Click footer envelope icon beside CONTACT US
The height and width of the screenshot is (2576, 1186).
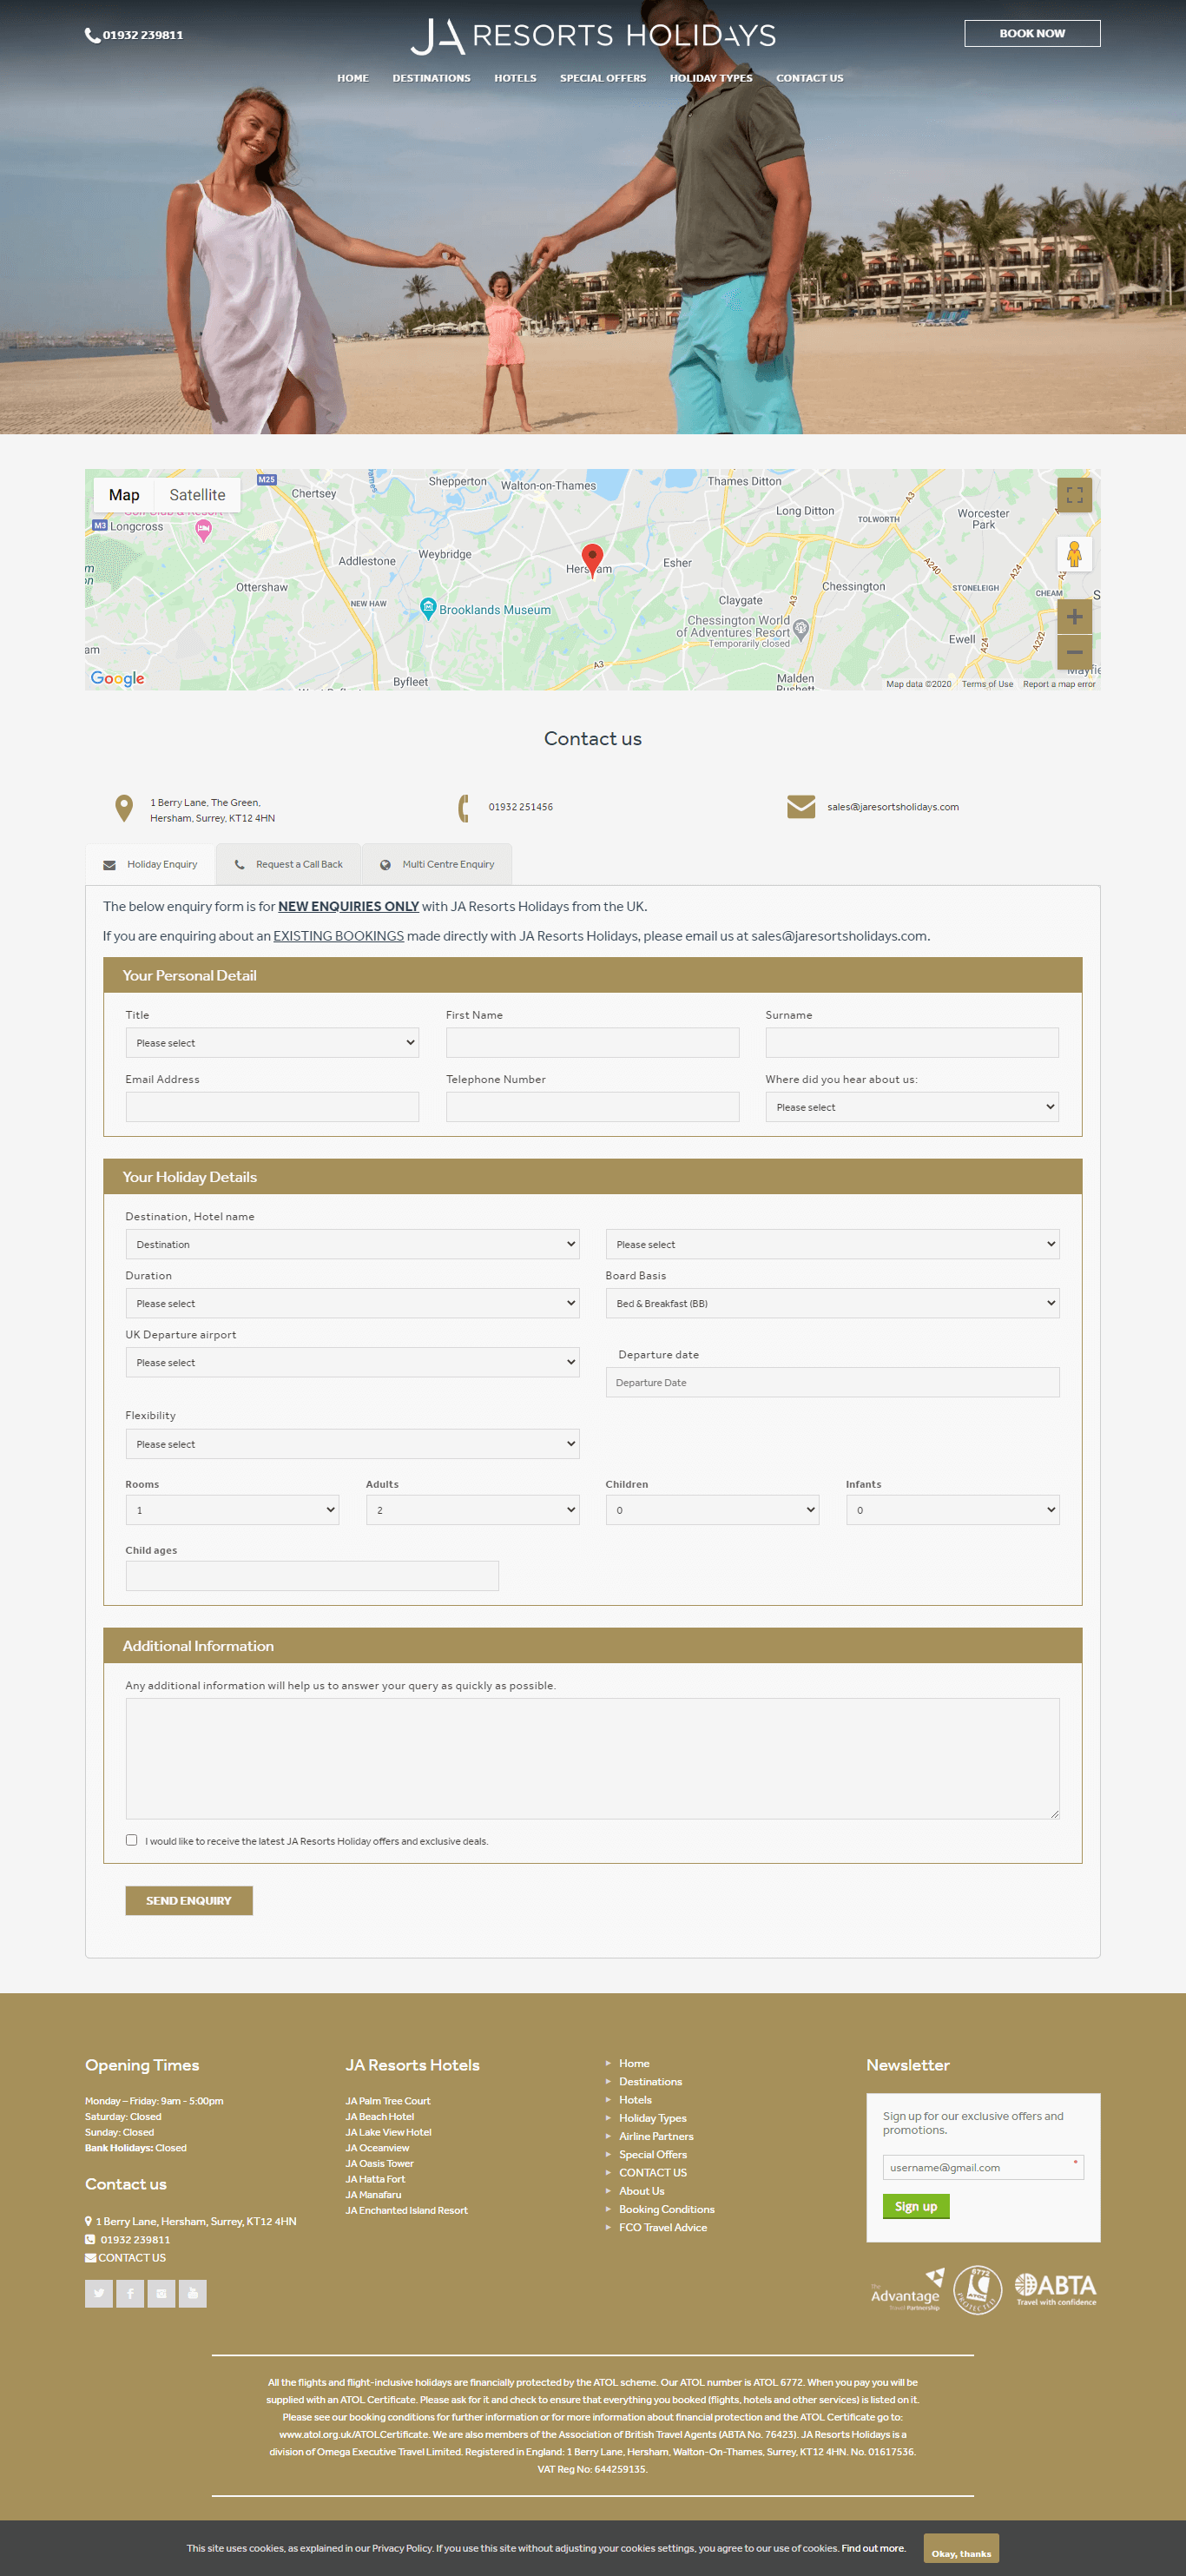(91, 2258)
